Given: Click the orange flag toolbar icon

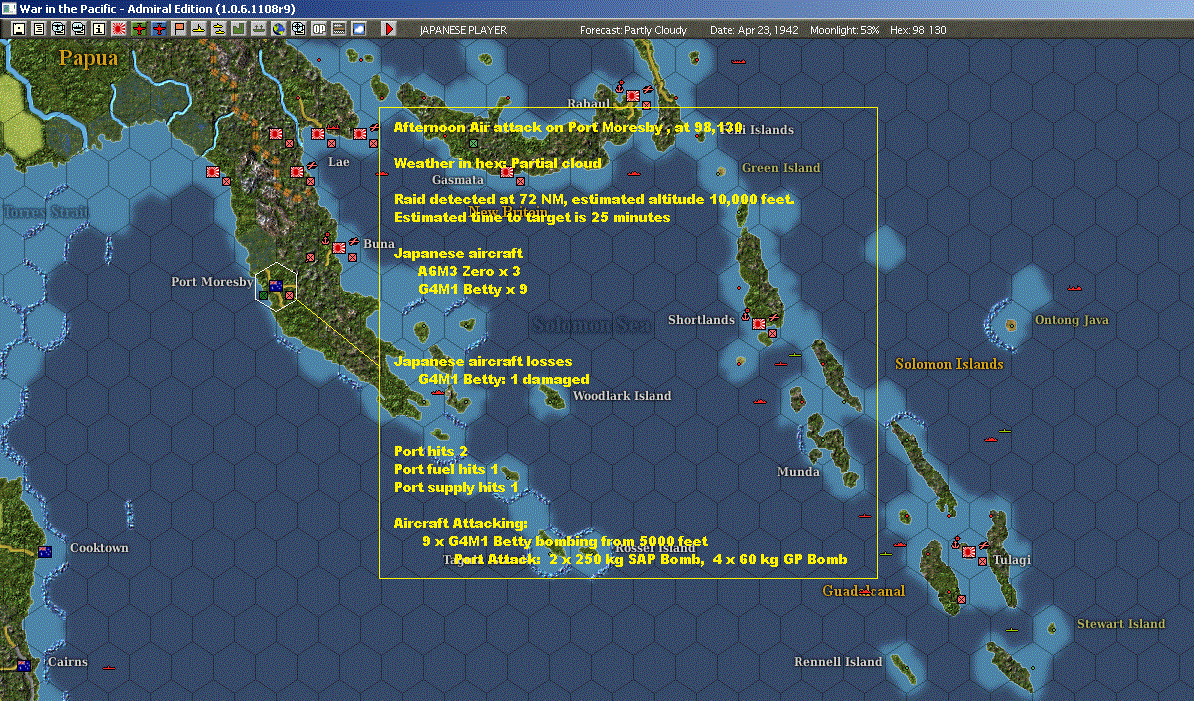Looking at the screenshot, I should coord(178,29).
